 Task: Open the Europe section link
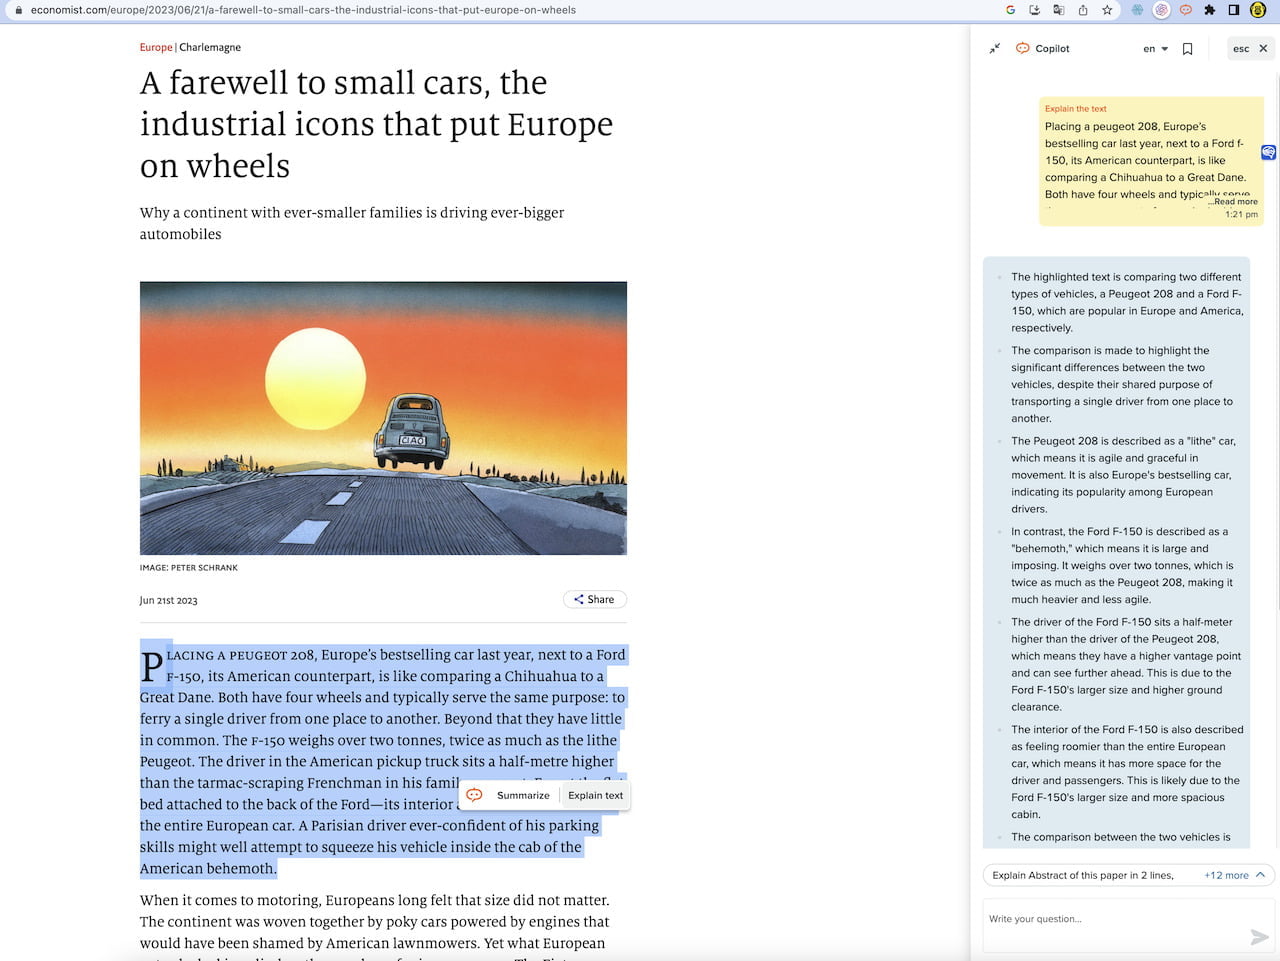(155, 47)
